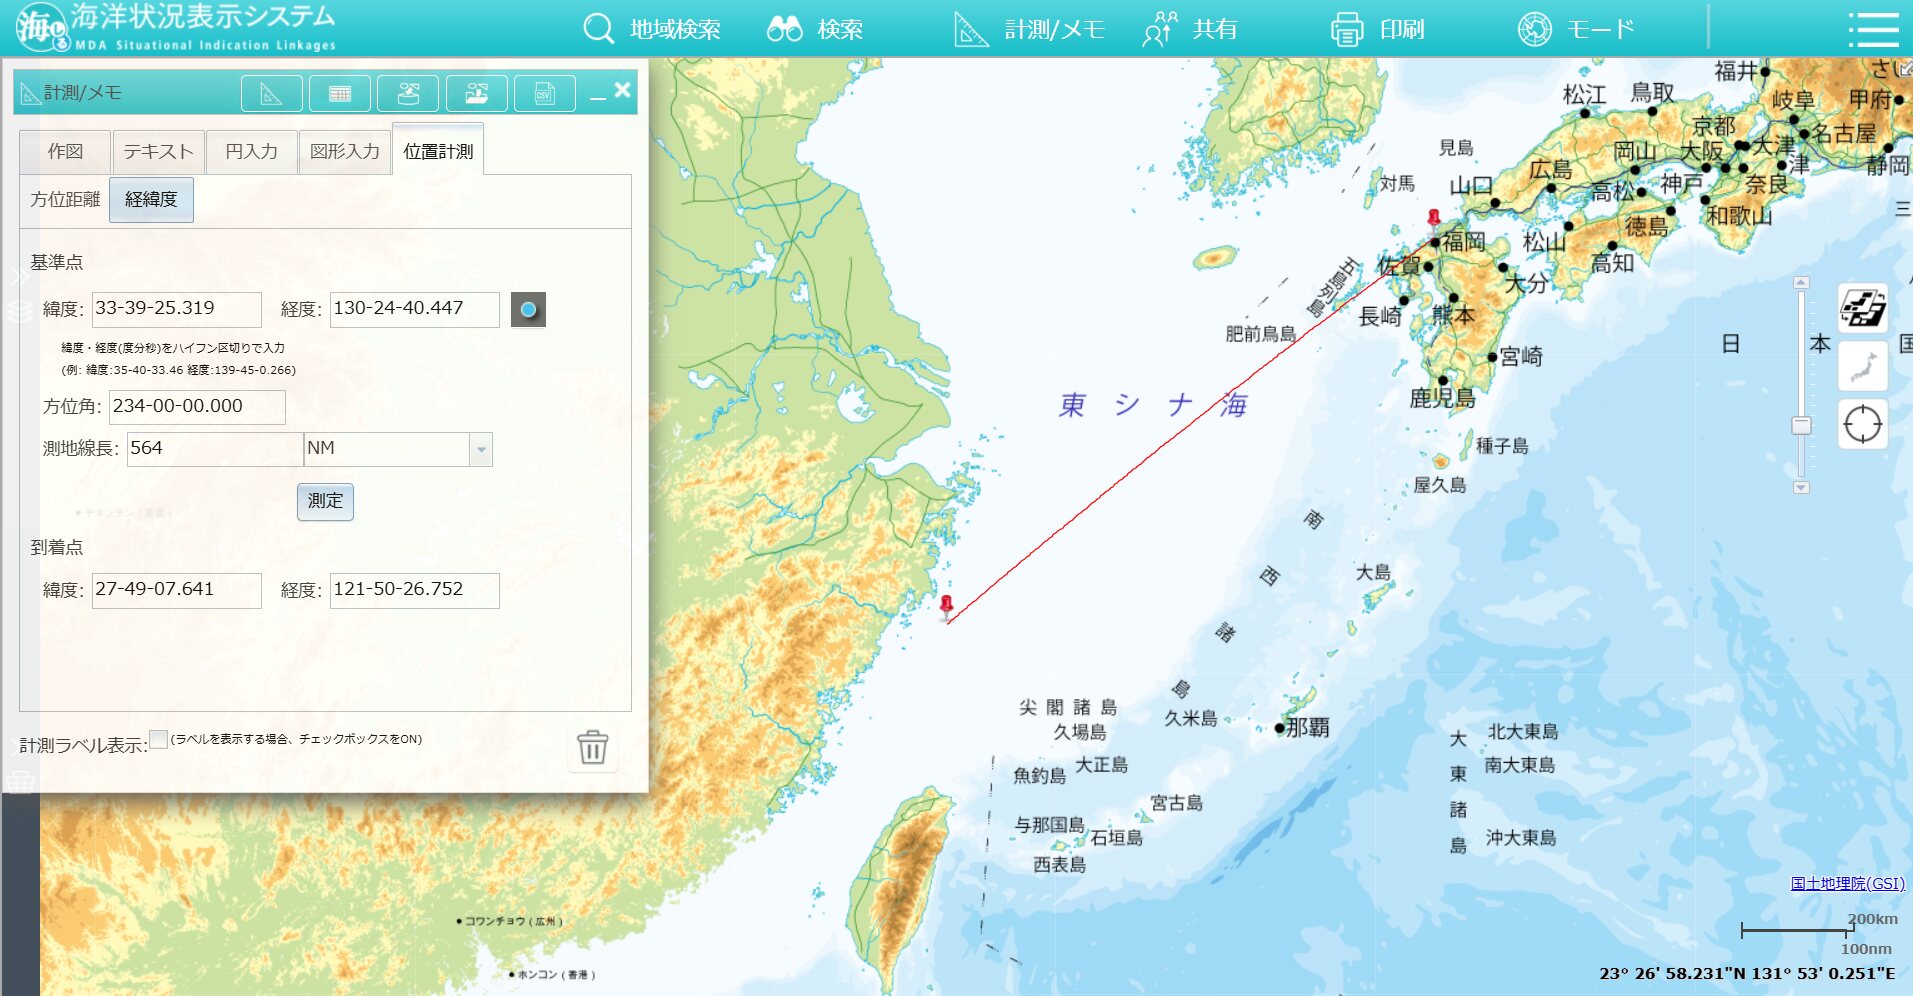Viewport: 1913px width, 996px height.
Task: Click the 基準点 経度 input field
Action: pos(415,309)
